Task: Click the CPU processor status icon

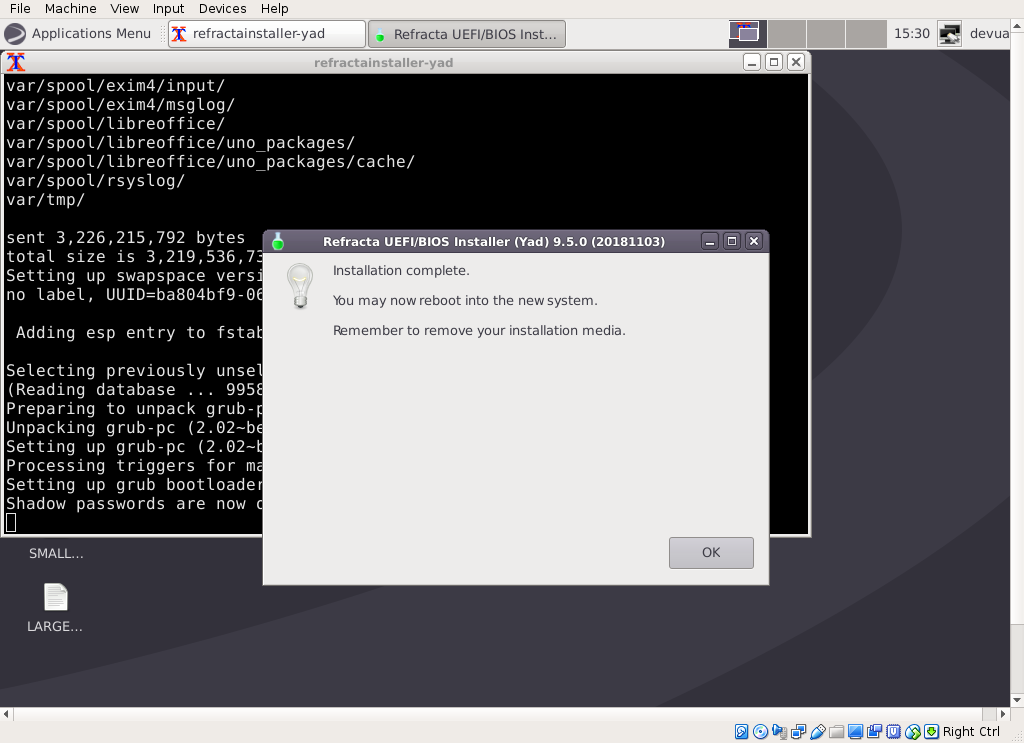Action: tap(893, 732)
